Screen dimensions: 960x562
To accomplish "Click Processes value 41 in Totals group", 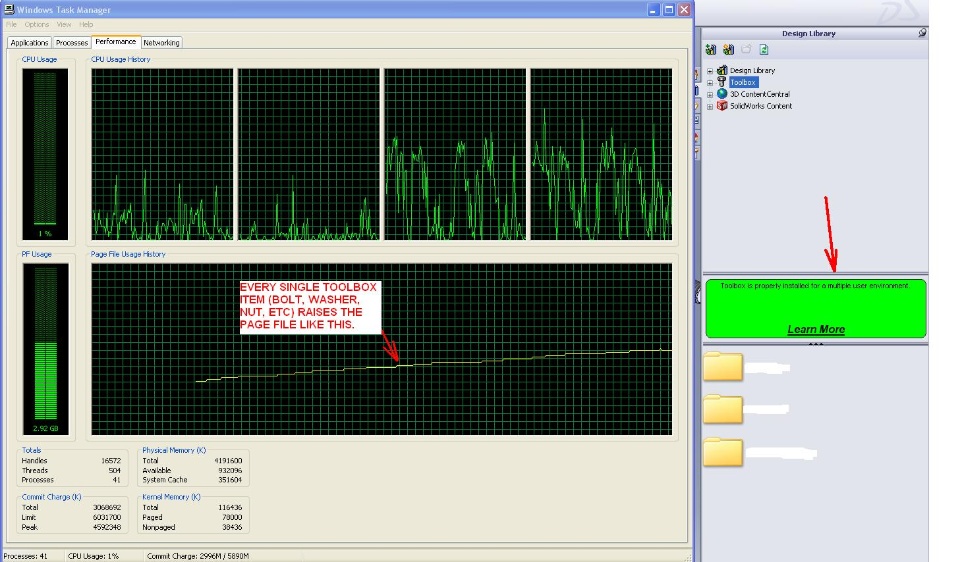I will pos(116,480).
